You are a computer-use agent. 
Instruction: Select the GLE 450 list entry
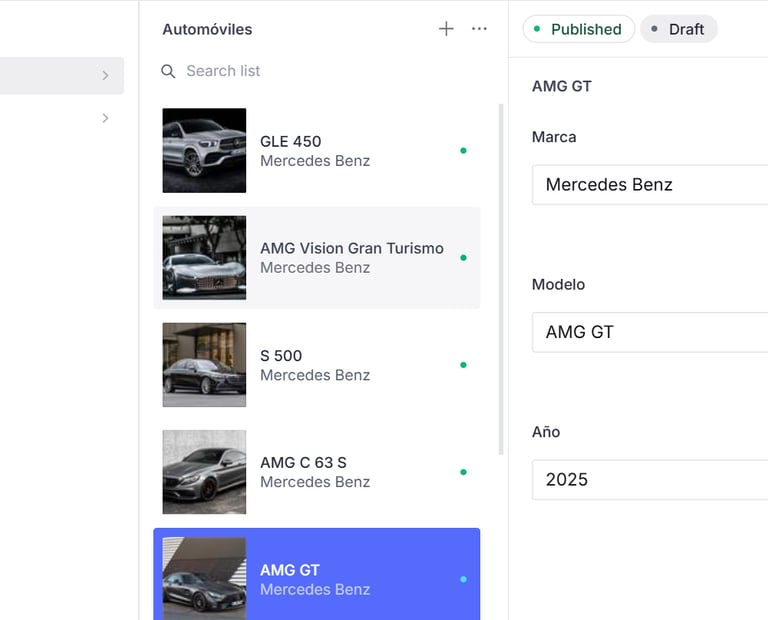coord(317,150)
